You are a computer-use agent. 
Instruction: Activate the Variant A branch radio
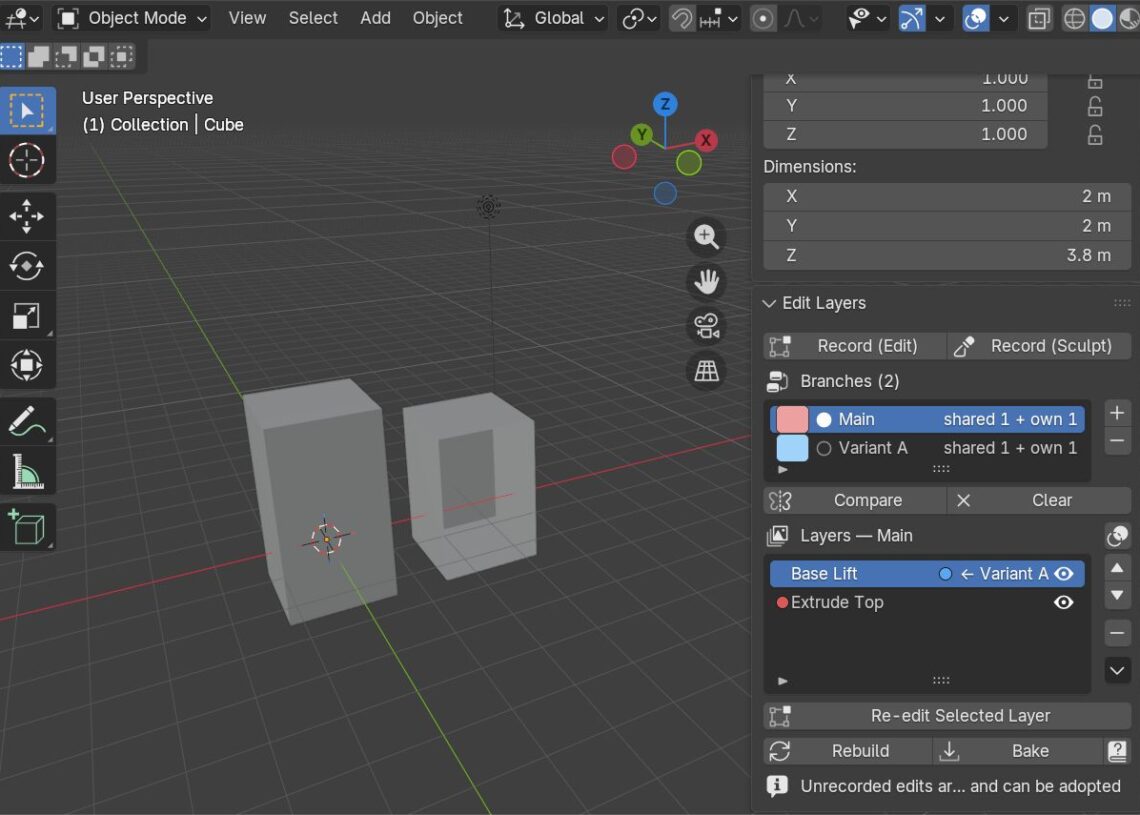pos(824,449)
